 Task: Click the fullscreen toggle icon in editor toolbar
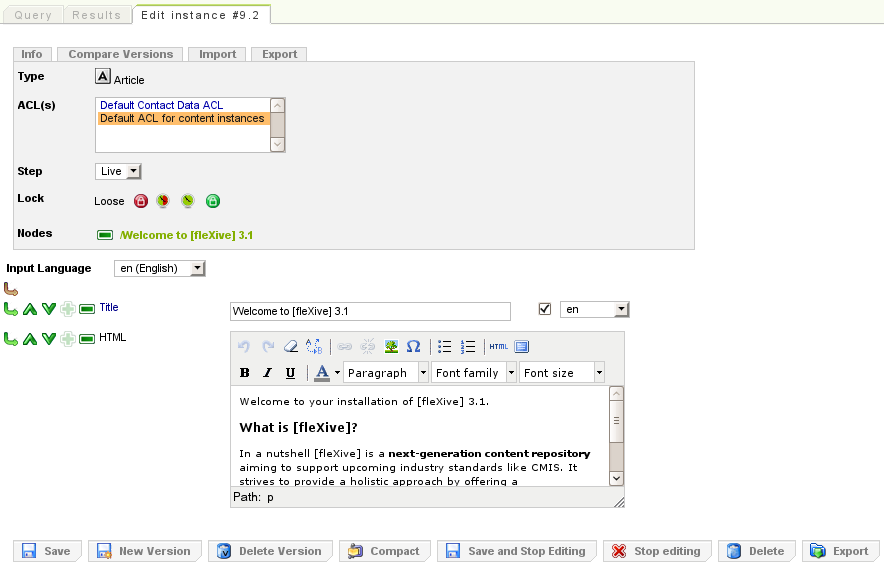(521, 346)
